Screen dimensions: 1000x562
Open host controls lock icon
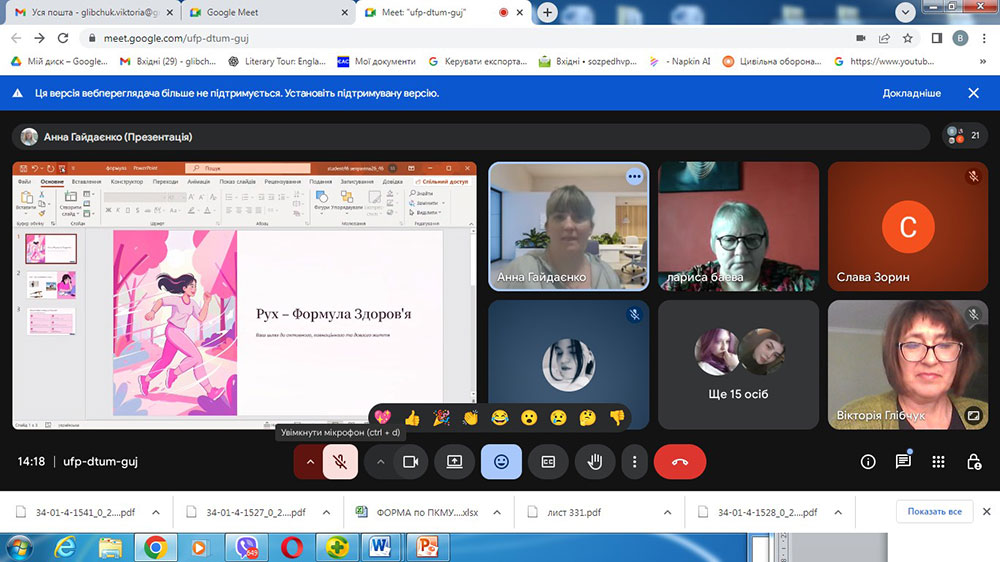(x=973, y=462)
